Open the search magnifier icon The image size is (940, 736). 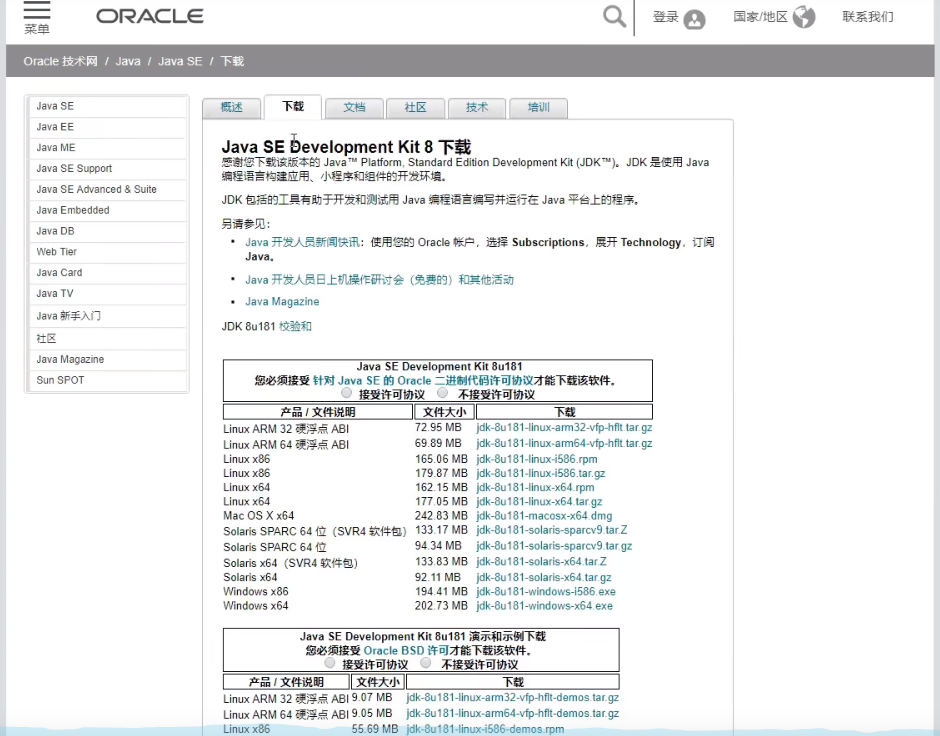614,16
